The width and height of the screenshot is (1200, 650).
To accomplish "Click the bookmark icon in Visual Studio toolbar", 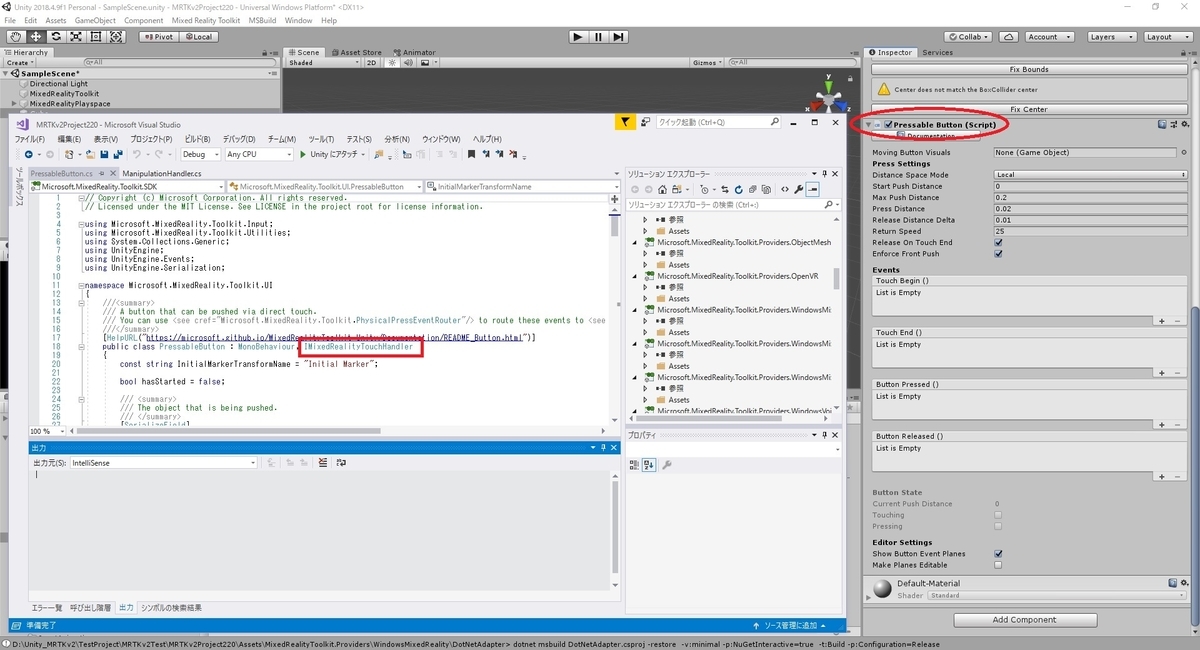I will click(471, 154).
